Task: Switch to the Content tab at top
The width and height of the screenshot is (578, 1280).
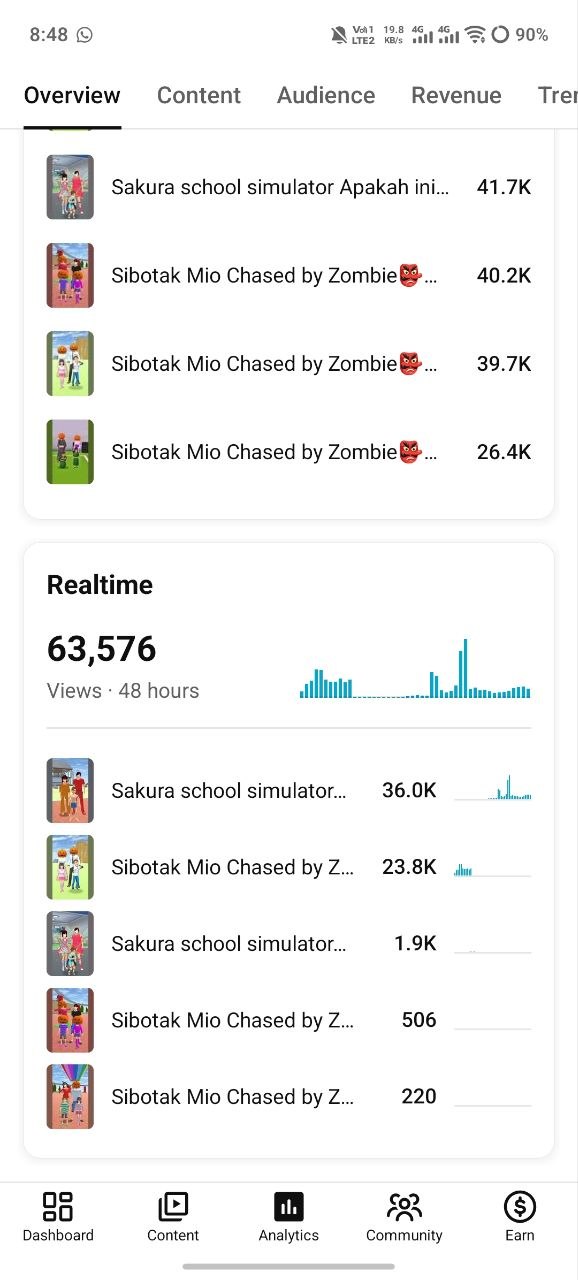Action: (x=199, y=95)
